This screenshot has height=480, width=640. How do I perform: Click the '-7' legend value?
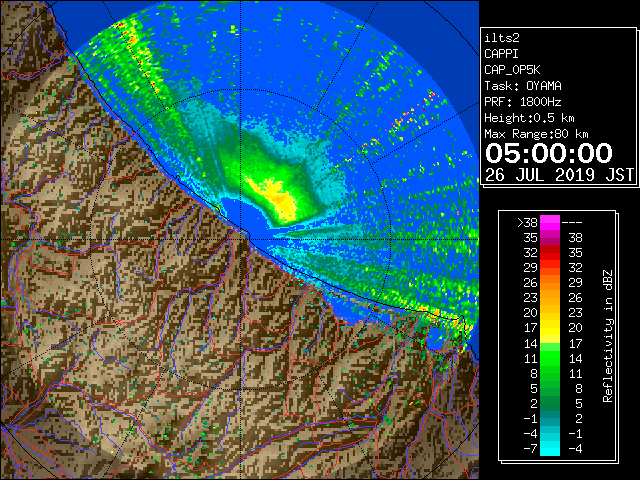[530, 449]
